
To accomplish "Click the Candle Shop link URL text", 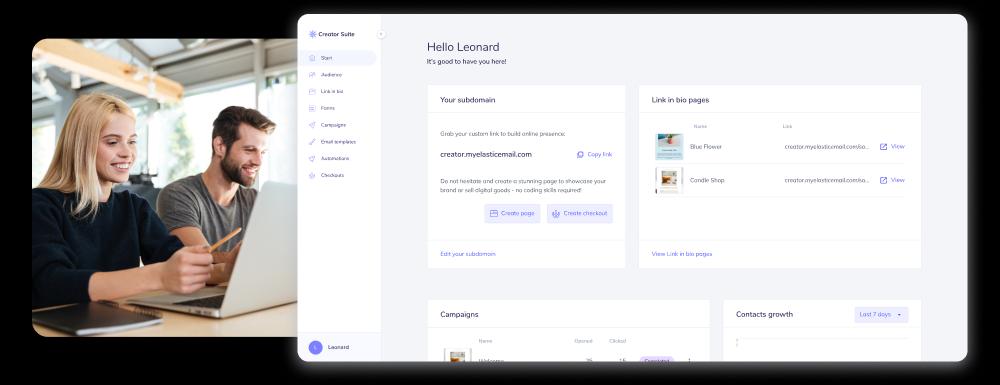I will click(827, 180).
